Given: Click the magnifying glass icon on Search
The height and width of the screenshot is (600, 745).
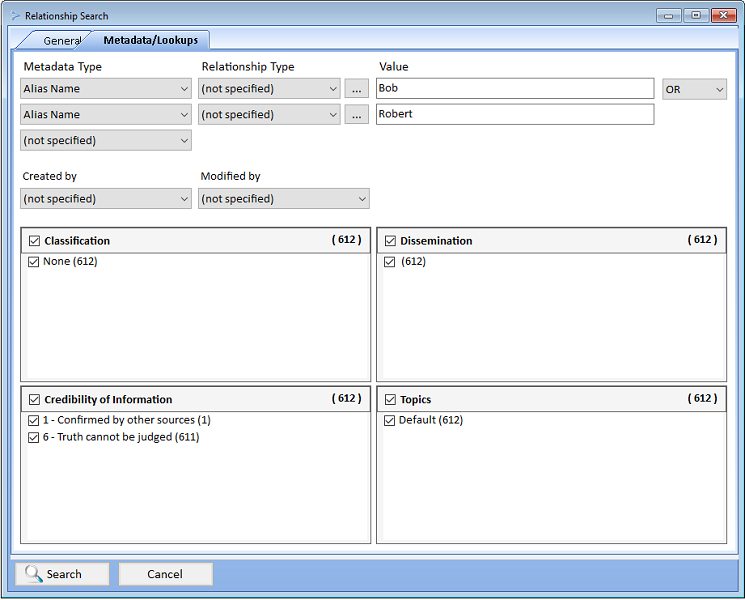Looking at the screenshot, I should (x=34, y=573).
